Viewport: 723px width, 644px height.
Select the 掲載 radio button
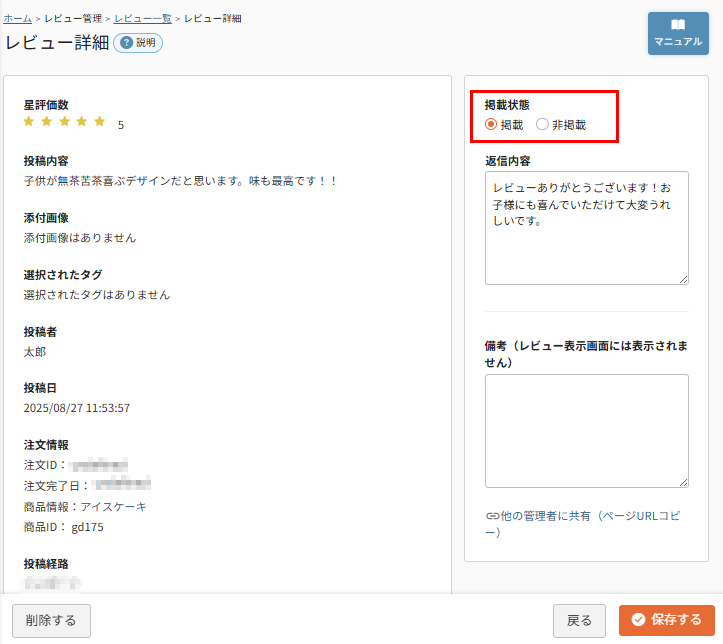tap(491, 124)
